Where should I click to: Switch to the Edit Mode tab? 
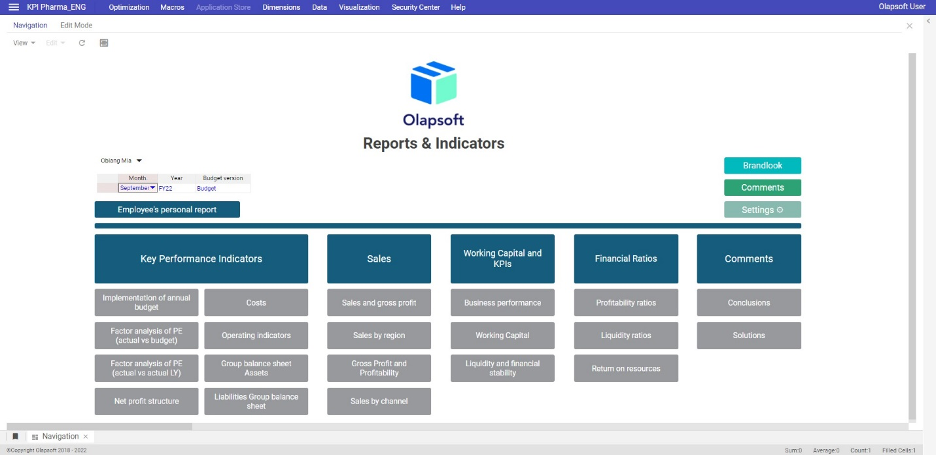[76, 26]
